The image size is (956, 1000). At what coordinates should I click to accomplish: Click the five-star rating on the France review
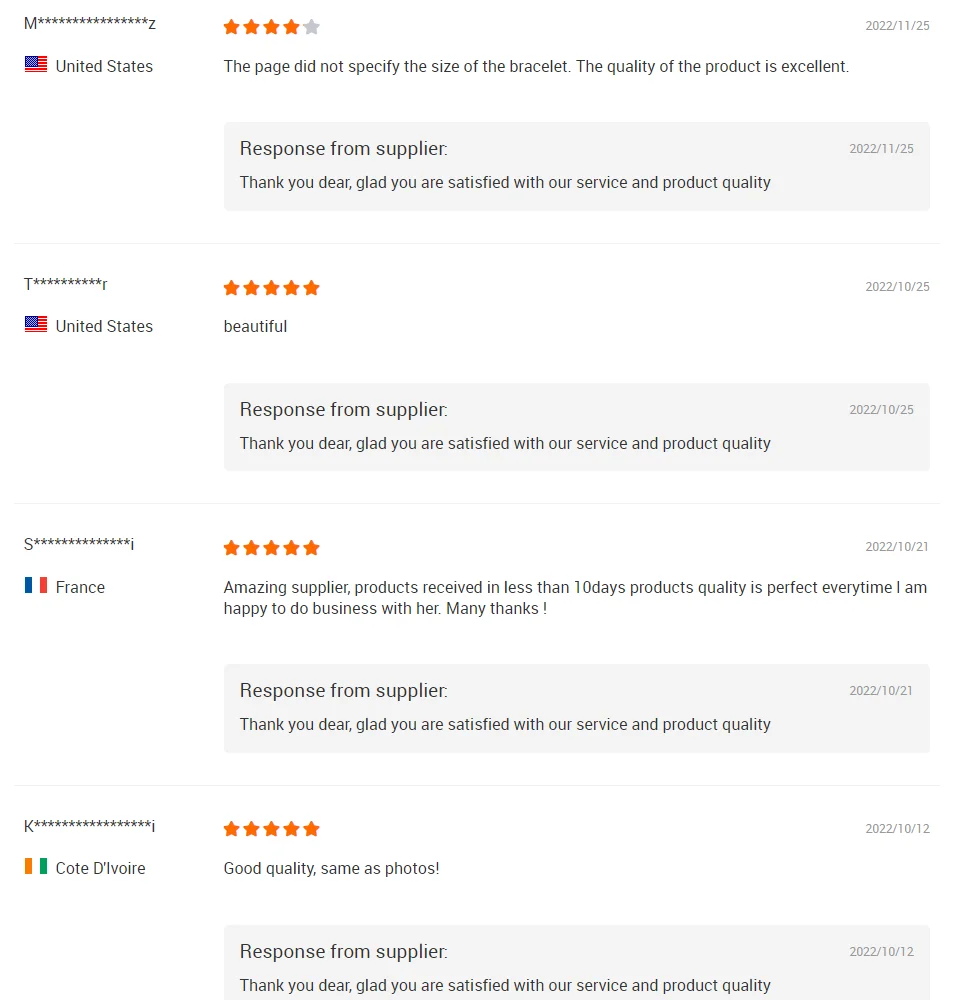pos(271,548)
